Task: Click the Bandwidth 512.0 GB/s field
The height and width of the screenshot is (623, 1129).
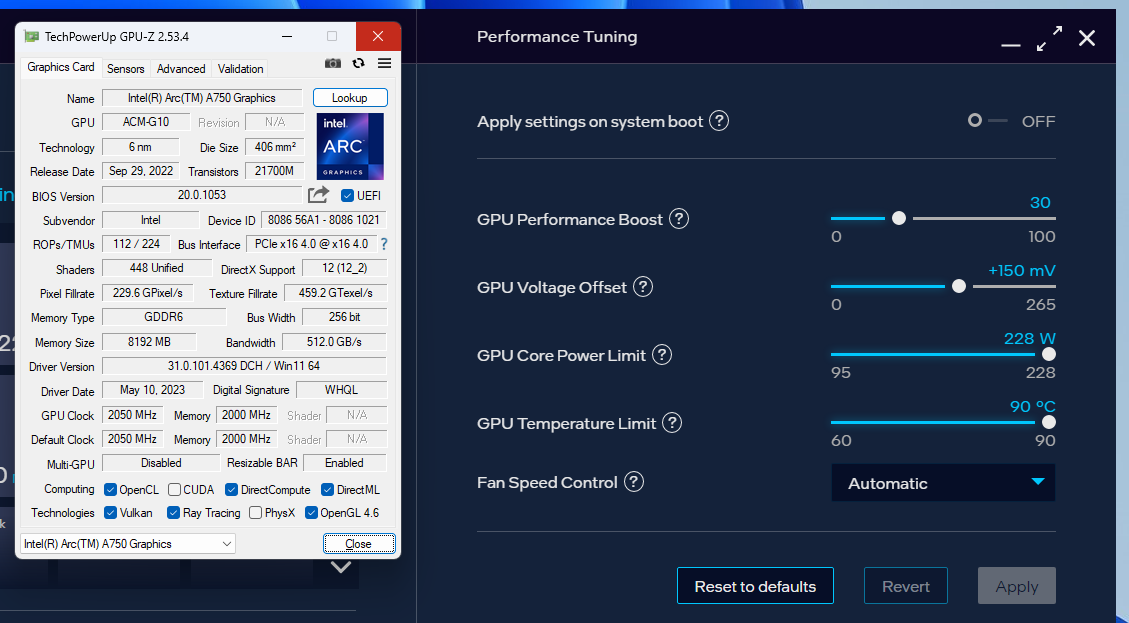Action: 334,341
